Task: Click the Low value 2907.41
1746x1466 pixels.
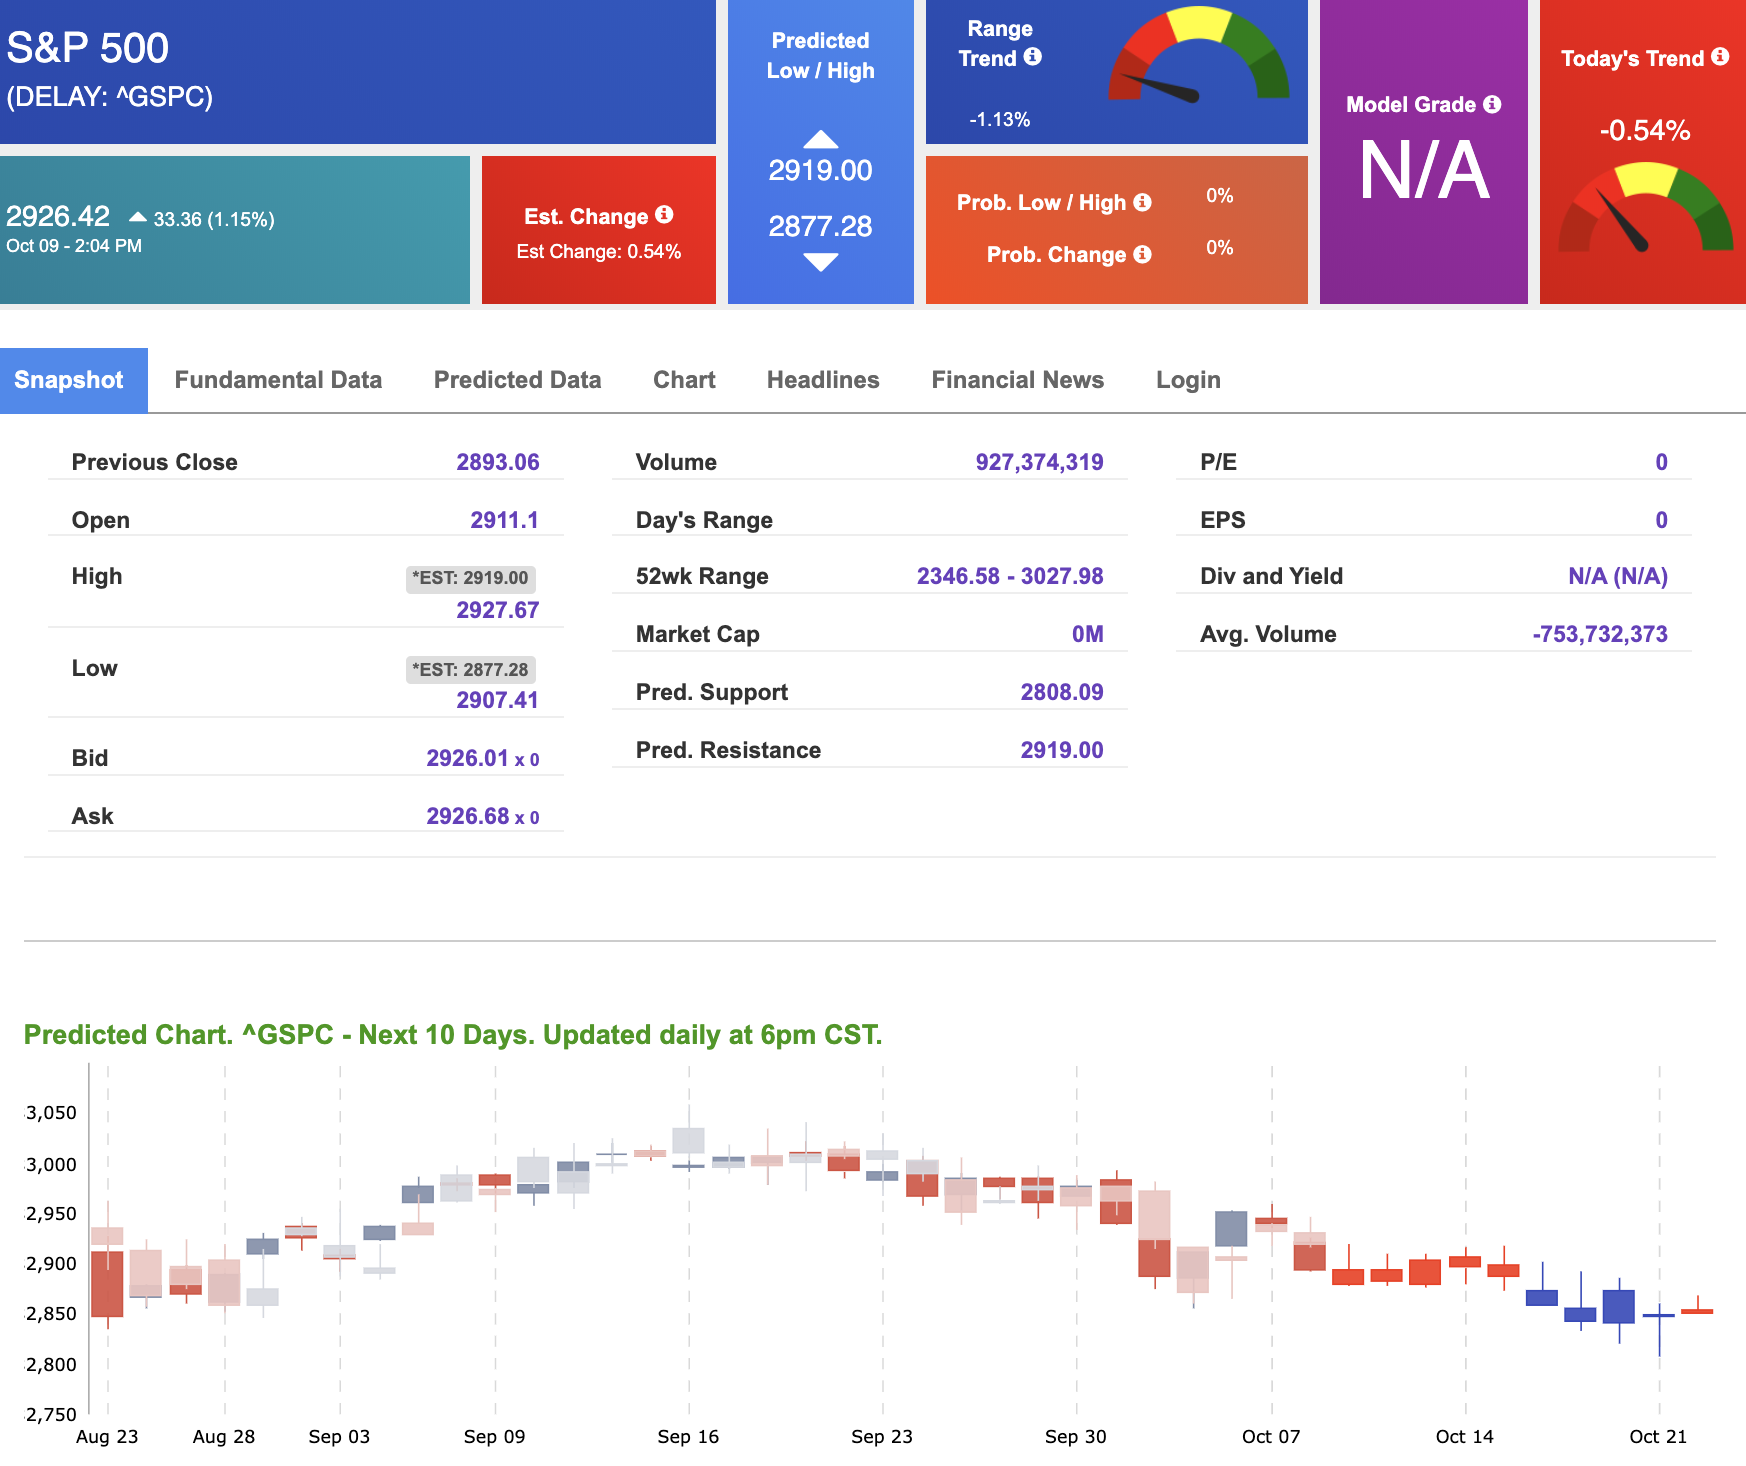Action: click(x=498, y=700)
